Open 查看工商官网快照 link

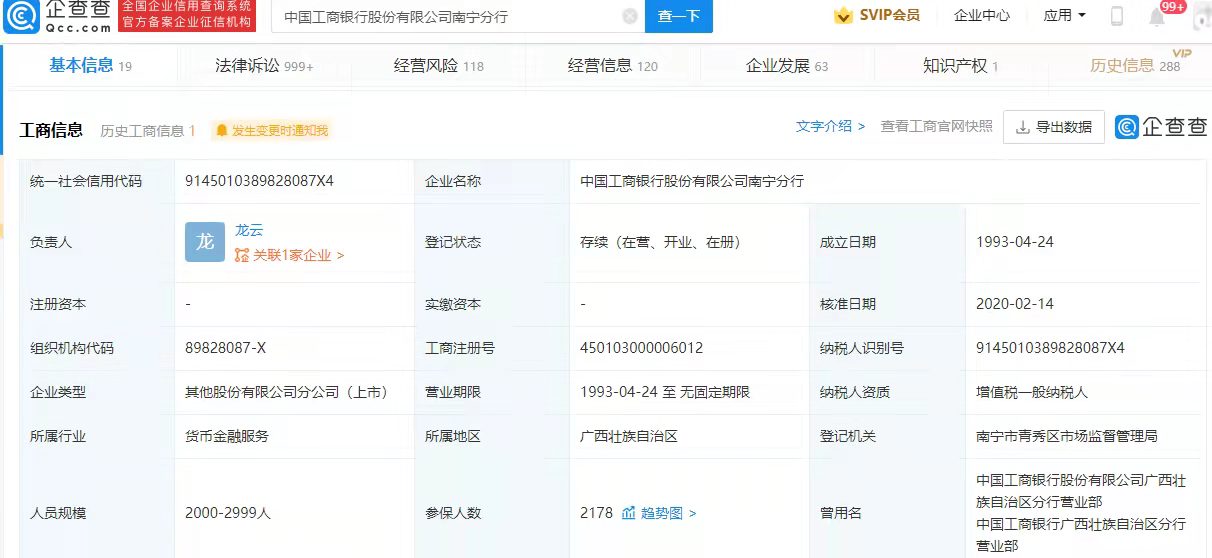point(936,126)
